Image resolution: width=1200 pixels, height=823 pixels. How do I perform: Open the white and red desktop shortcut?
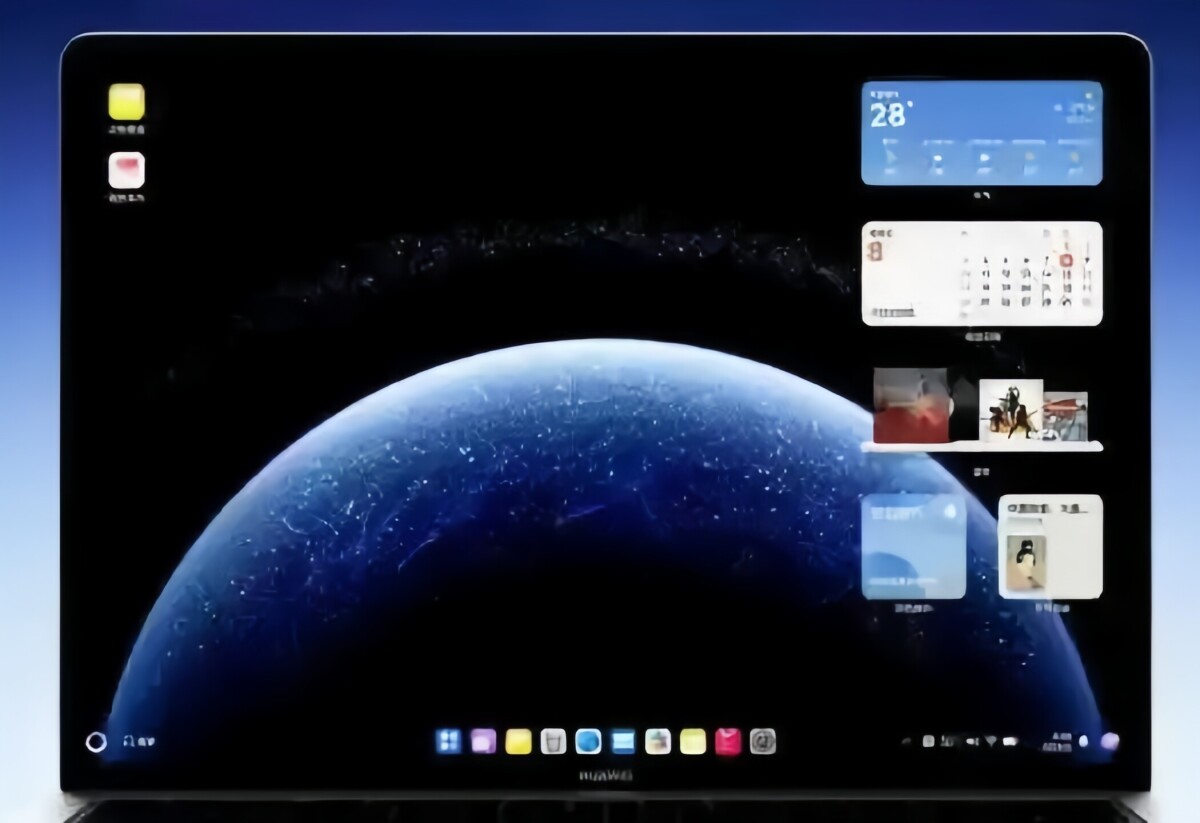(127, 170)
